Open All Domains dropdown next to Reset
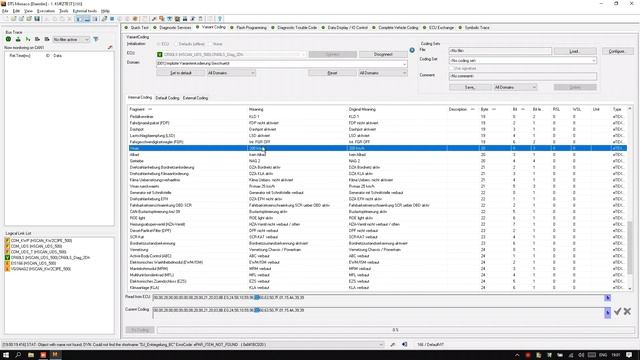The width and height of the screenshot is (640, 360). (x=382, y=73)
